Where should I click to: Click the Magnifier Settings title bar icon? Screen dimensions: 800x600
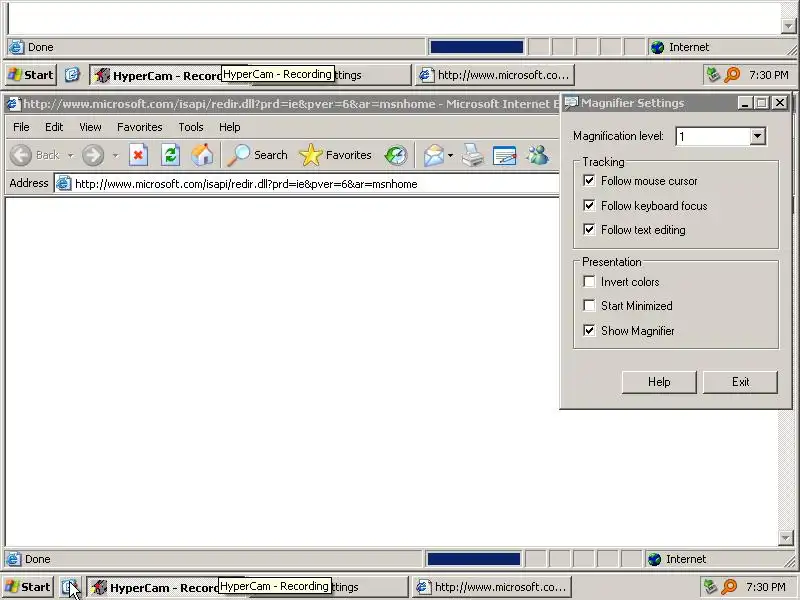click(x=571, y=103)
